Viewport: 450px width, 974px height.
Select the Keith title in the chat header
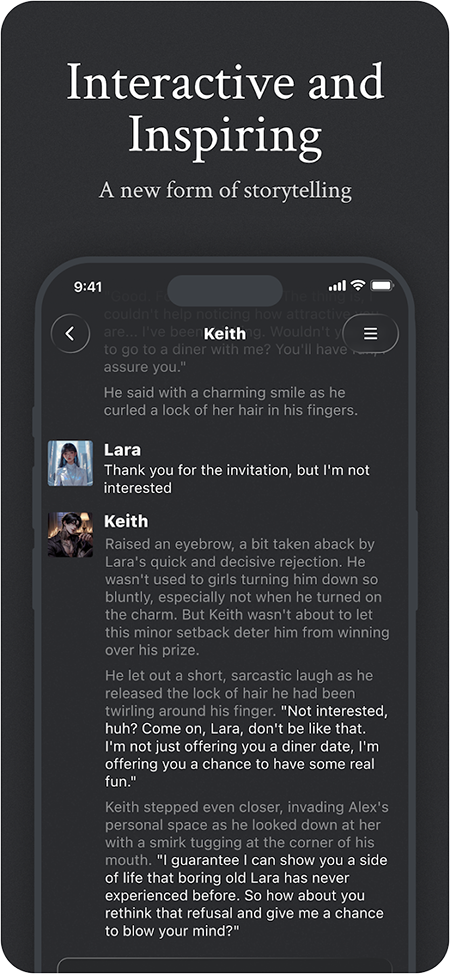(225, 334)
